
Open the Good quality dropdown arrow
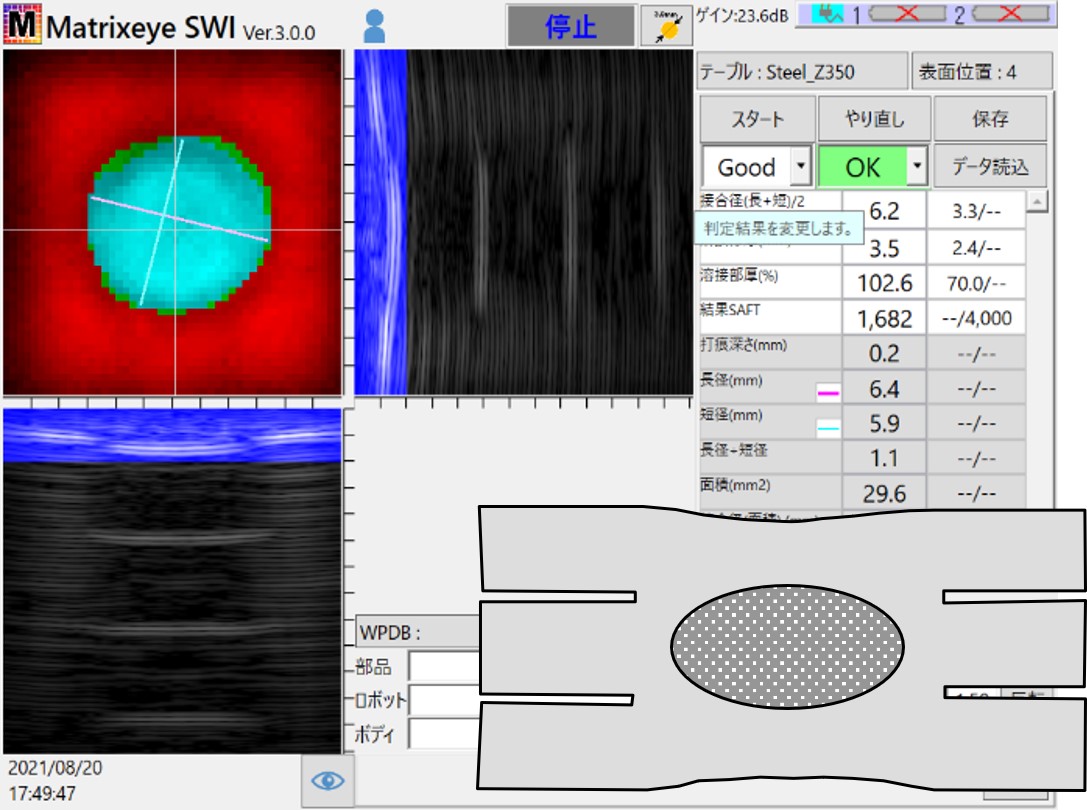[x=799, y=167]
